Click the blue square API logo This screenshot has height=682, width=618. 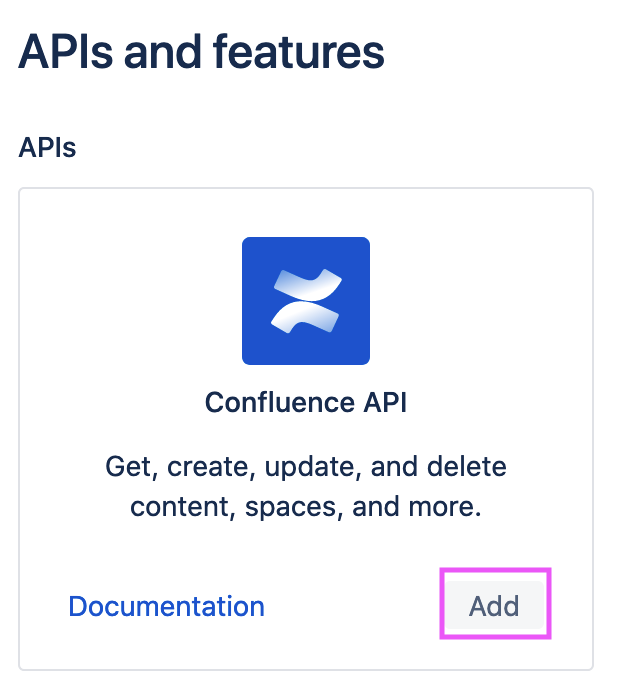point(305,300)
